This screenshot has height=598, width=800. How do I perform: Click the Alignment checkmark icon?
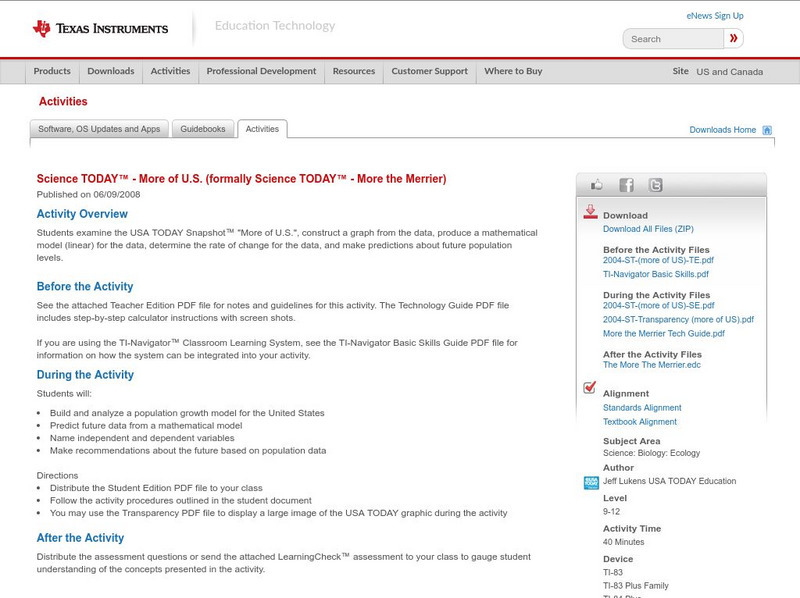point(590,388)
